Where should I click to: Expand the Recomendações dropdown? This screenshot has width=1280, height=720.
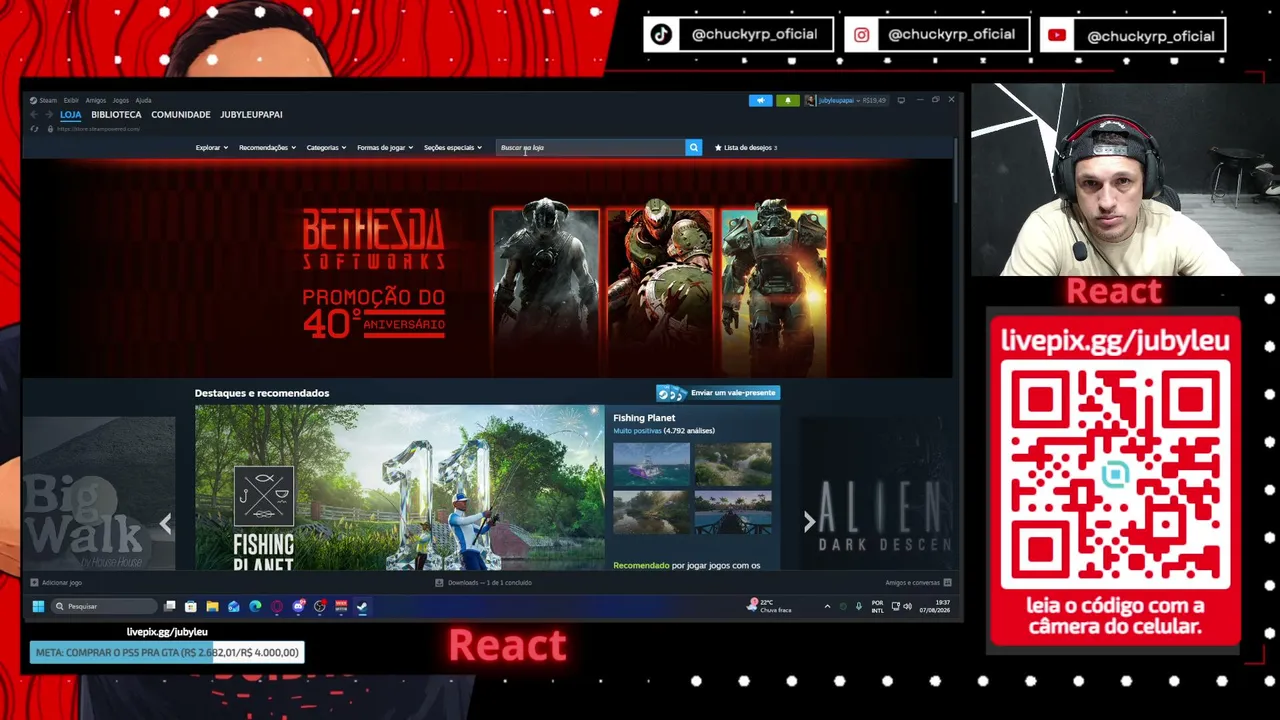pos(267,148)
